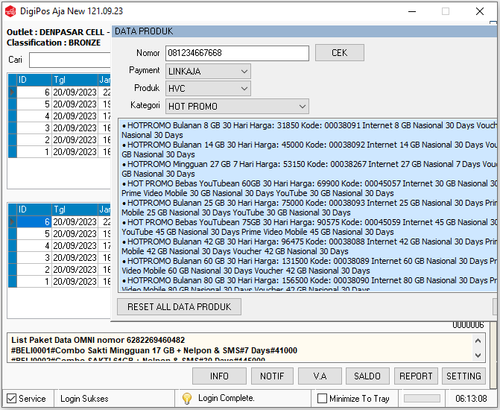Click RESET ALL DATA PRODUK button
Viewport: 500px width, 410px height.
(x=179, y=307)
